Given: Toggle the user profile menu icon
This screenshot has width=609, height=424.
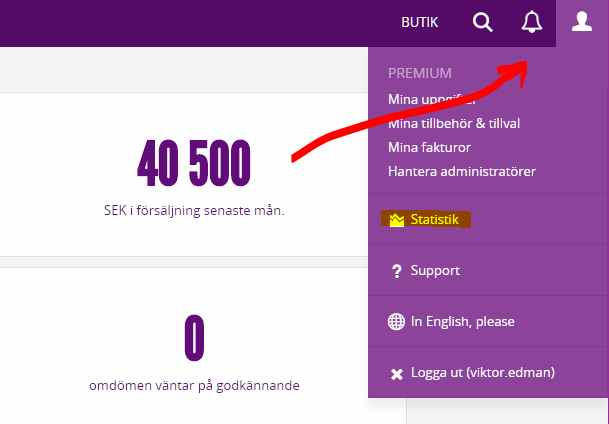Looking at the screenshot, I should (581, 21).
